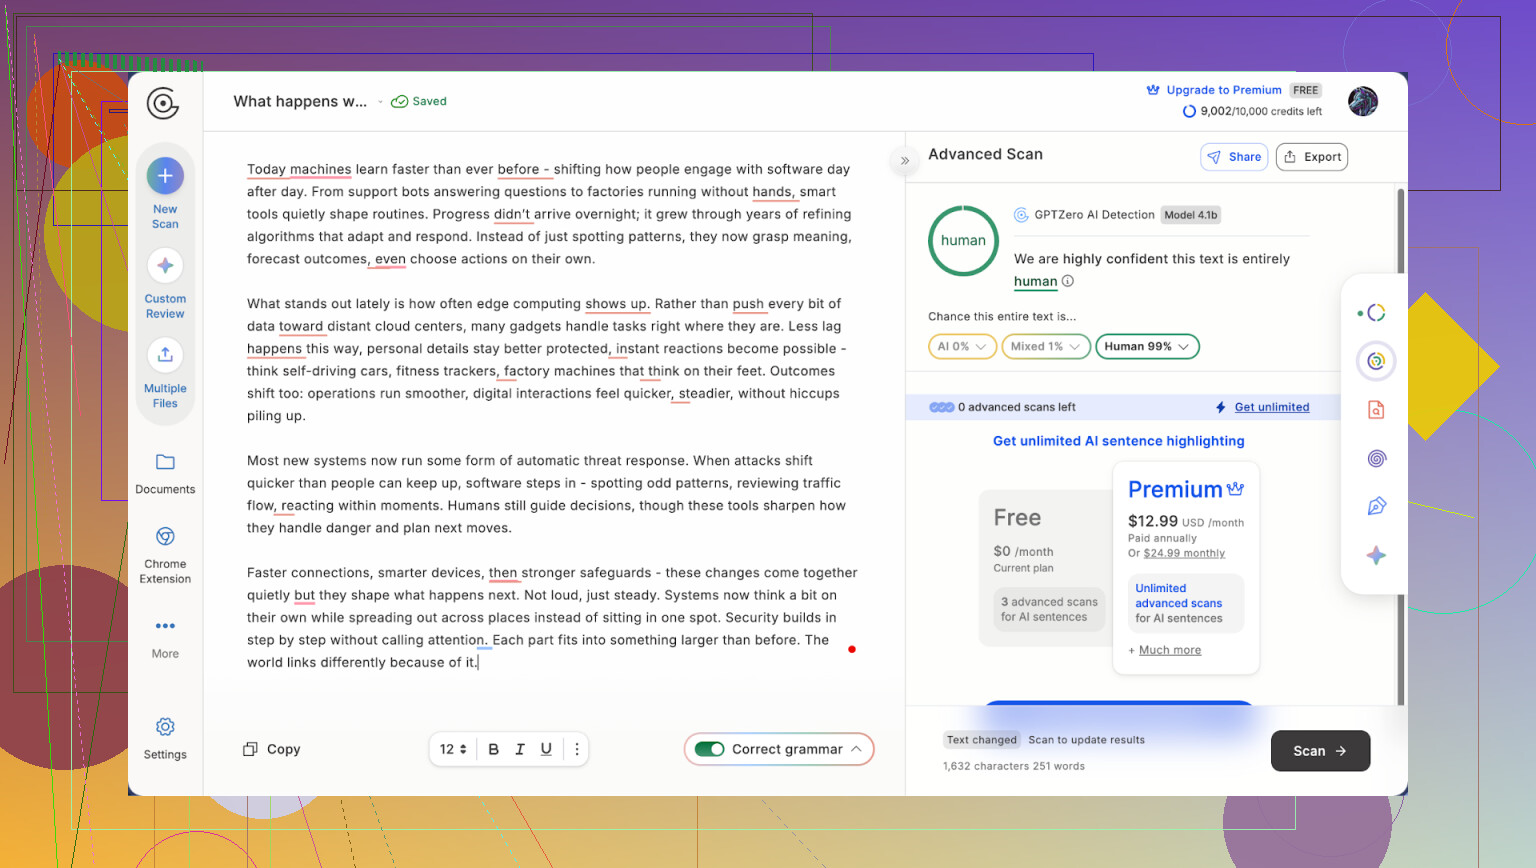Click the New Scan plus icon
1536x868 pixels.
pyautogui.click(x=165, y=176)
